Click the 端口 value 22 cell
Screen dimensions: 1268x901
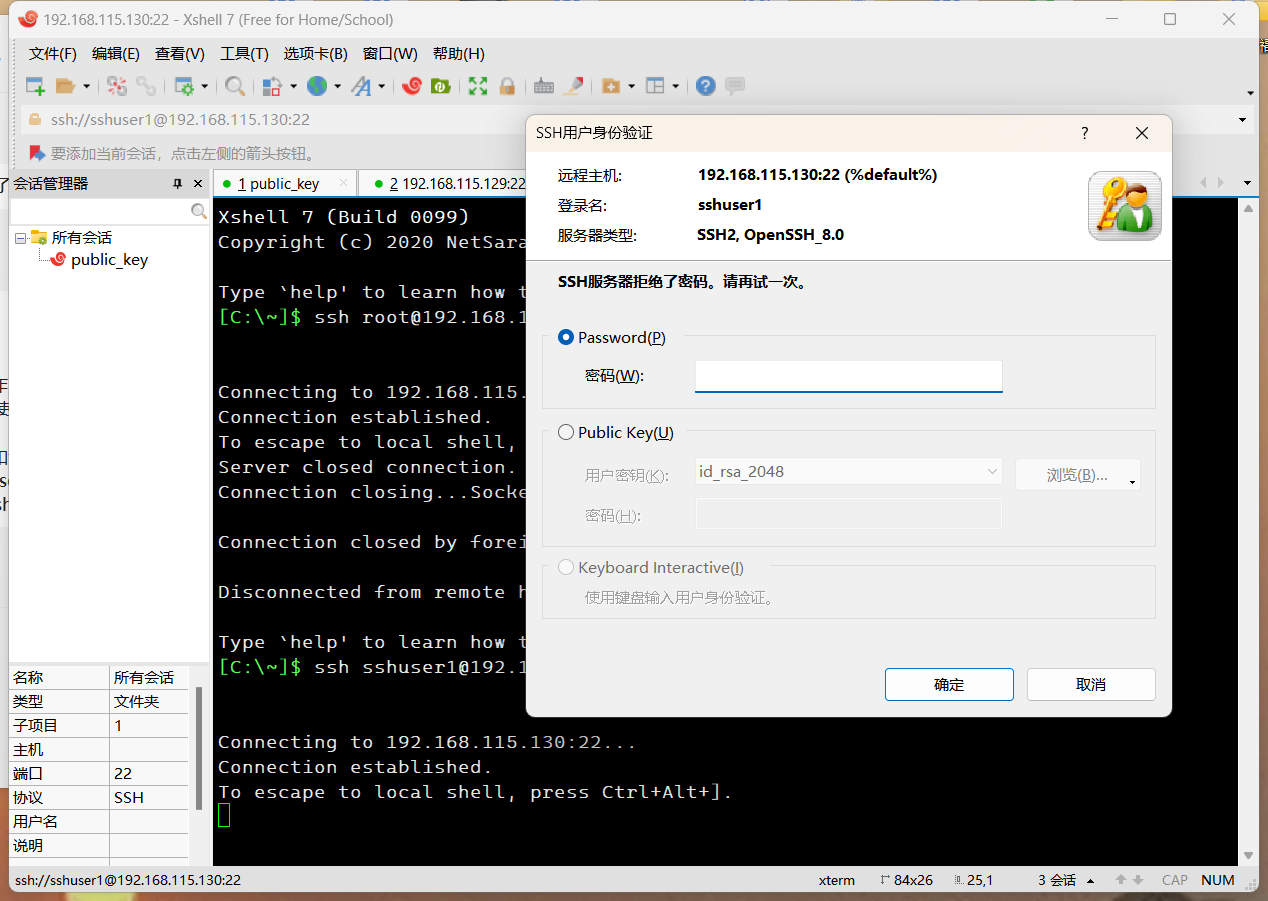pyautogui.click(x=149, y=774)
